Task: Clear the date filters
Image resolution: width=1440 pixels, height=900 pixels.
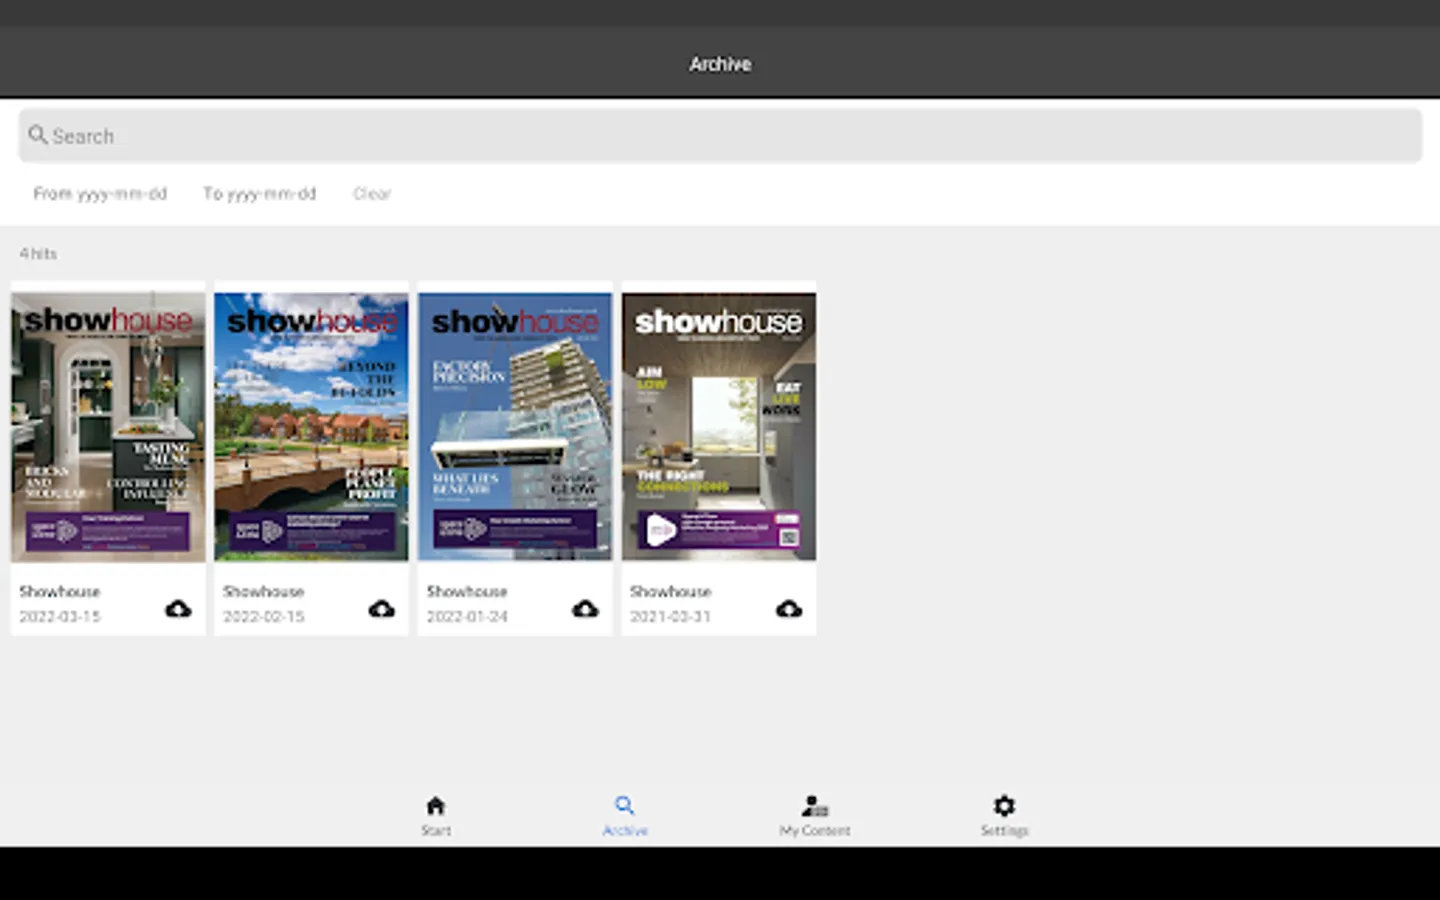Action: tap(372, 193)
